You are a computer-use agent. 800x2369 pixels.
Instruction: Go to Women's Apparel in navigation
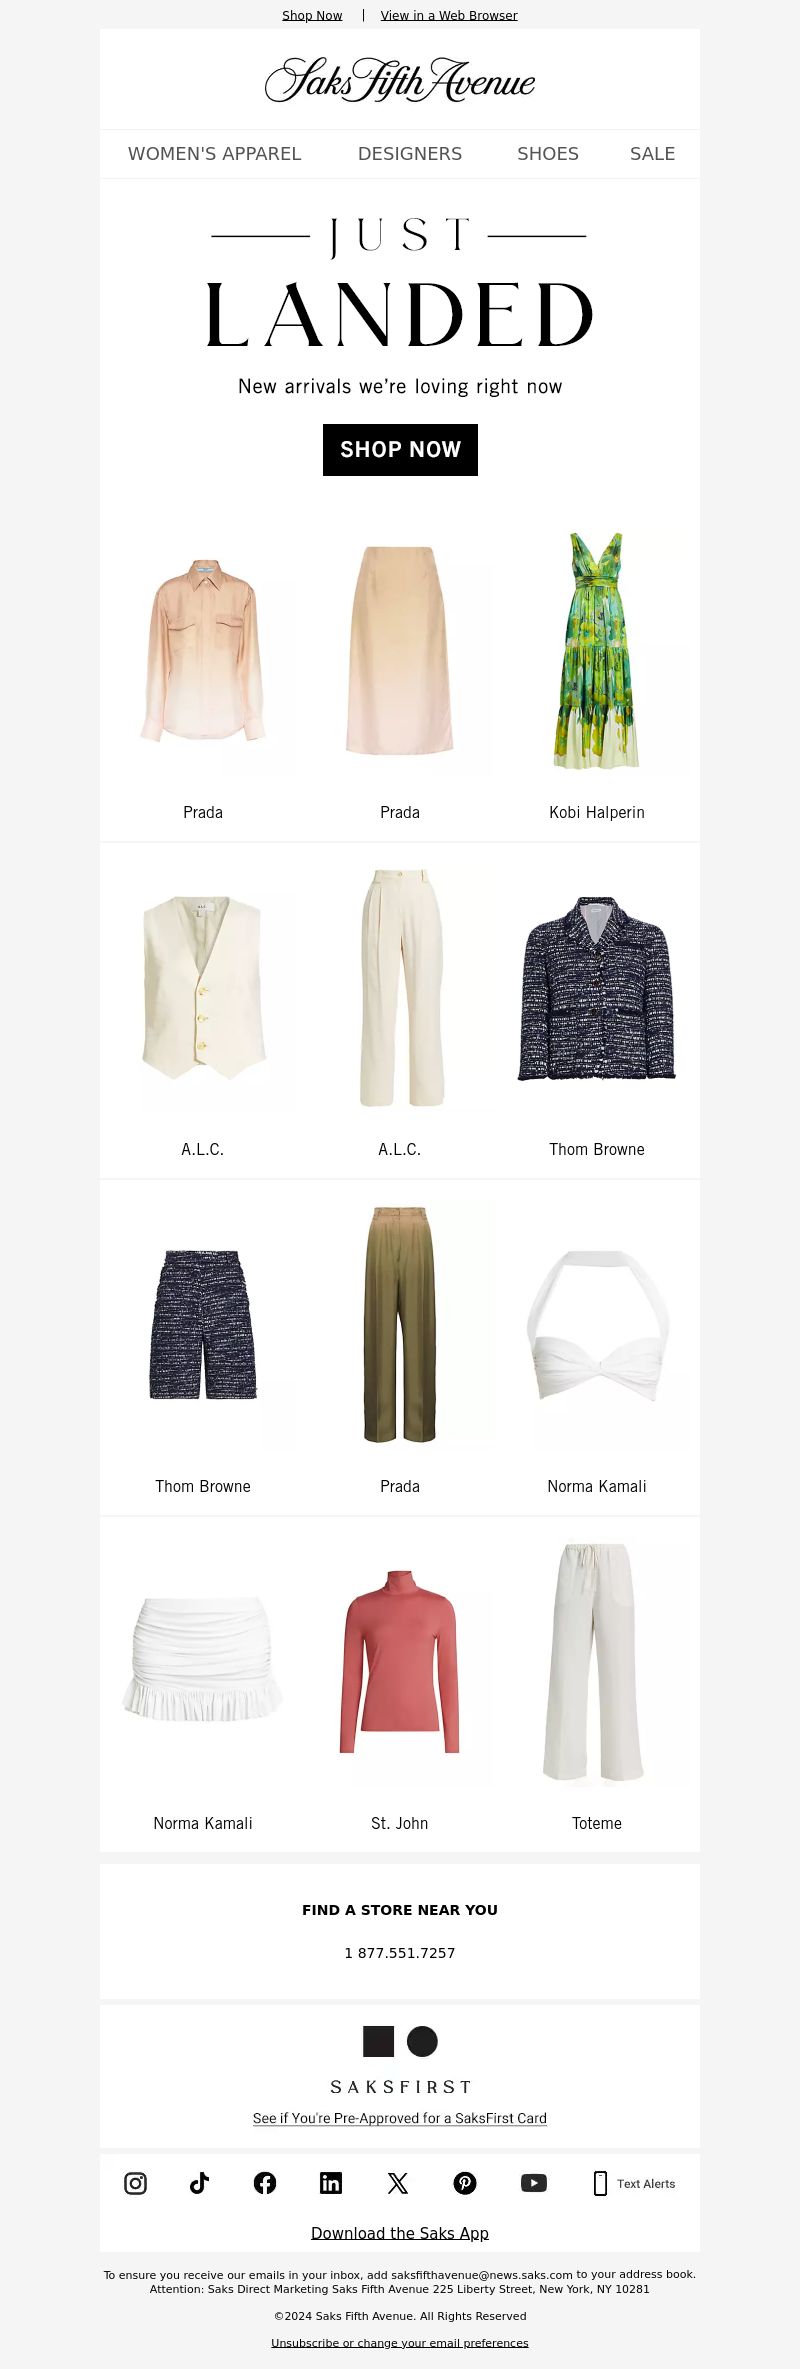coord(214,154)
